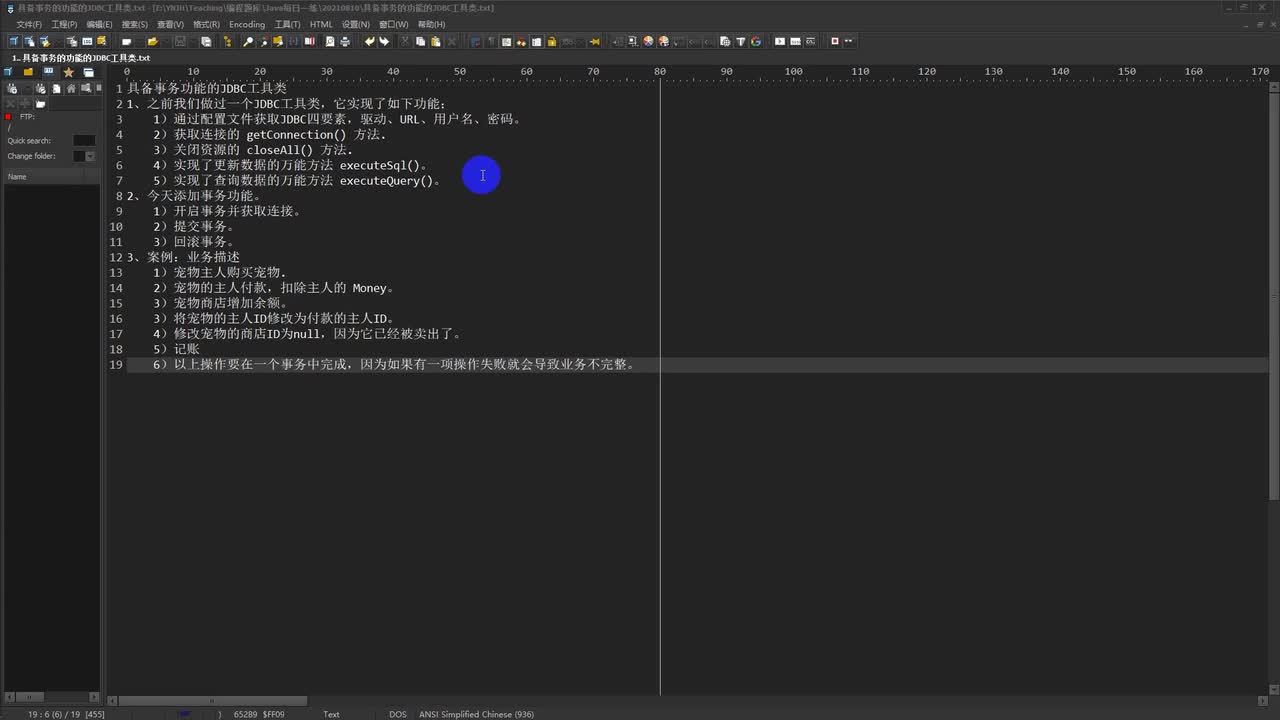This screenshot has height=720, width=1280.
Task: Open the Encoding menu
Action: tap(247, 24)
